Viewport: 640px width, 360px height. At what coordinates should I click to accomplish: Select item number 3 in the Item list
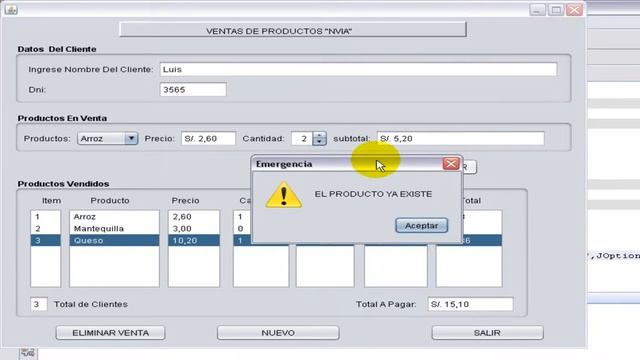(46, 240)
